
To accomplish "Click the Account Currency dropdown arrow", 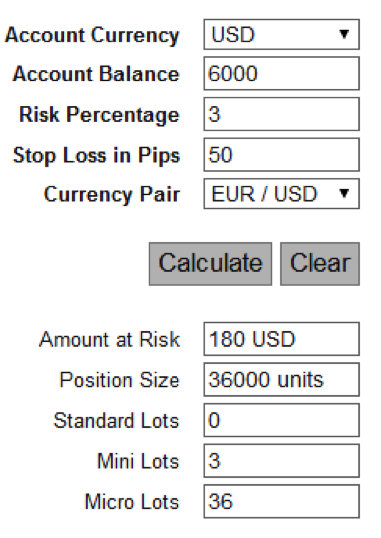I will pyautogui.click(x=344, y=34).
